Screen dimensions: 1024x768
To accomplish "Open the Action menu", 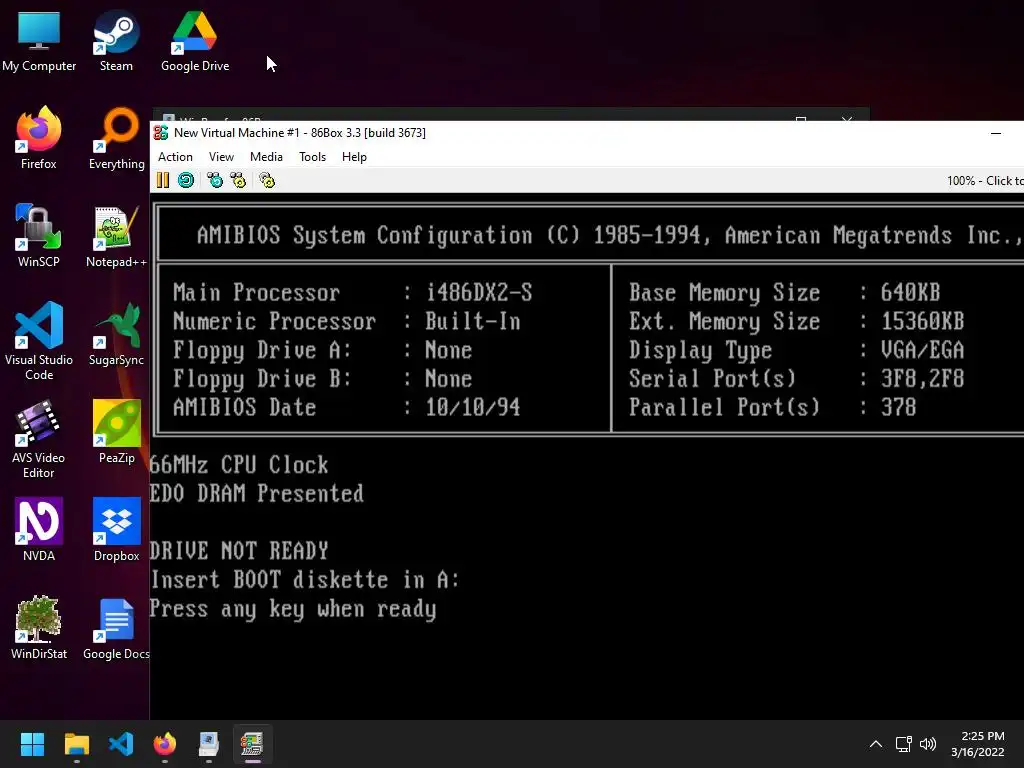I will (175, 157).
